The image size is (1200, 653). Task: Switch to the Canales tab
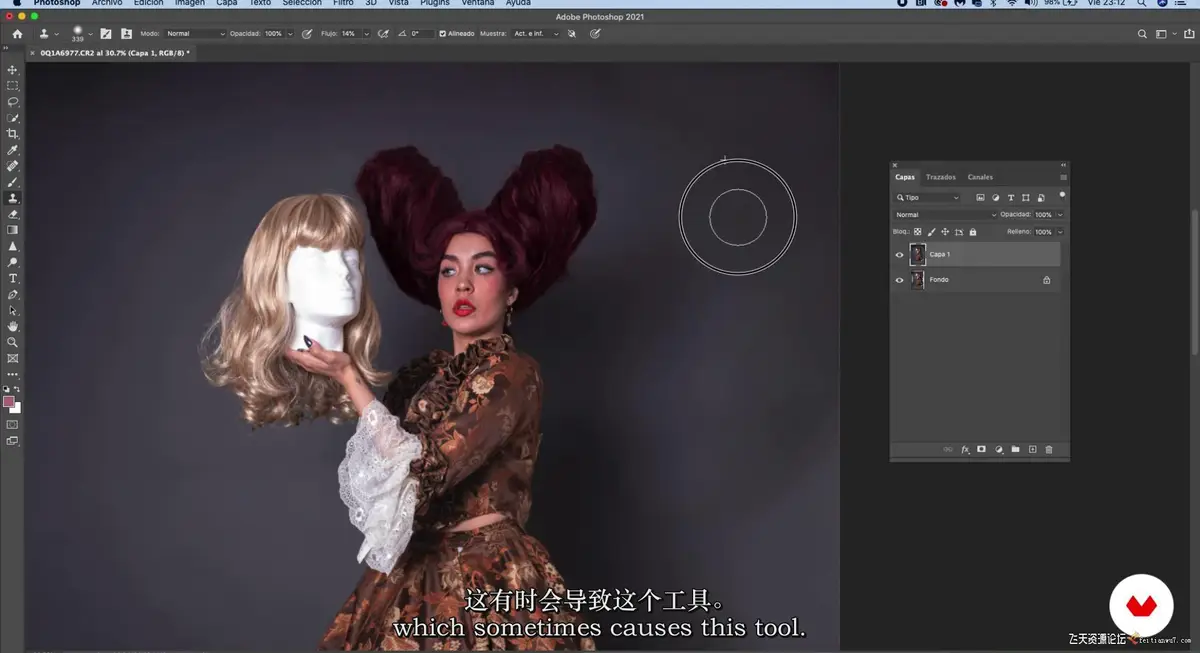tap(980, 177)
